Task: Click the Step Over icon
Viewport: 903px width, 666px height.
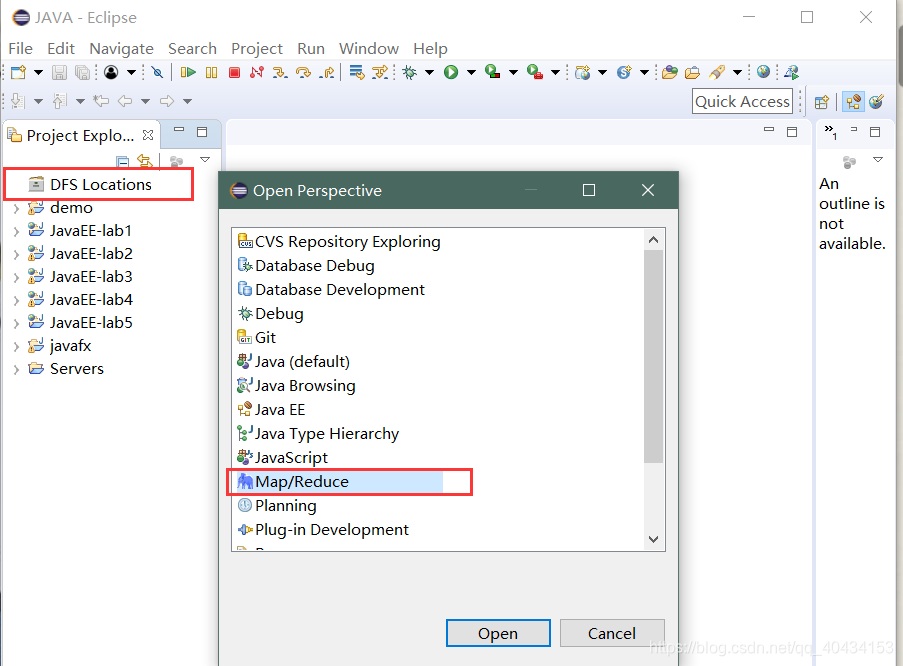Action: click(x=303, y=72)
